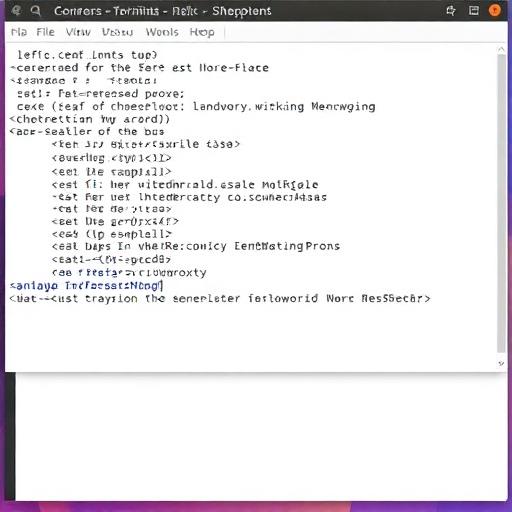Click the vertical scrollbar thumb
512x512 pixels.
[501, 203]
